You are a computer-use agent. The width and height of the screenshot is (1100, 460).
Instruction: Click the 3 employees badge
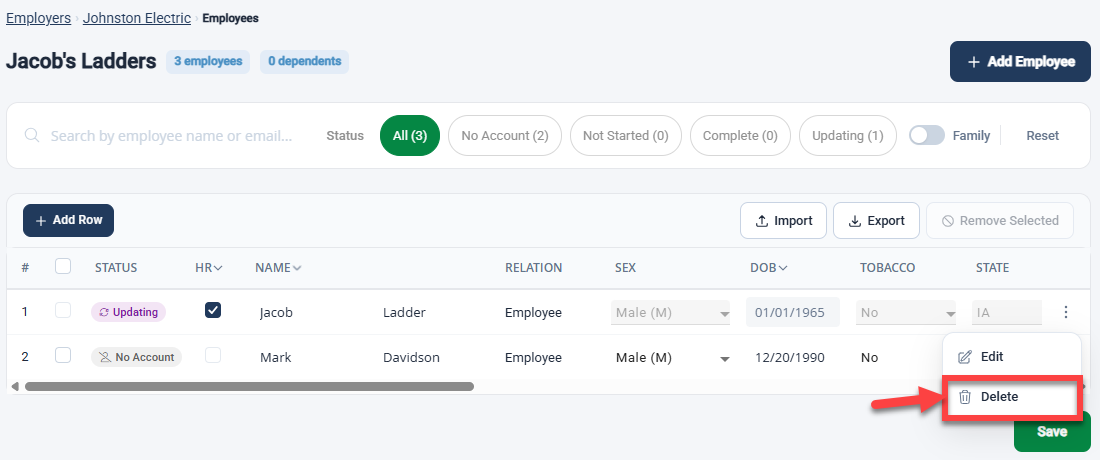[208, 61]
